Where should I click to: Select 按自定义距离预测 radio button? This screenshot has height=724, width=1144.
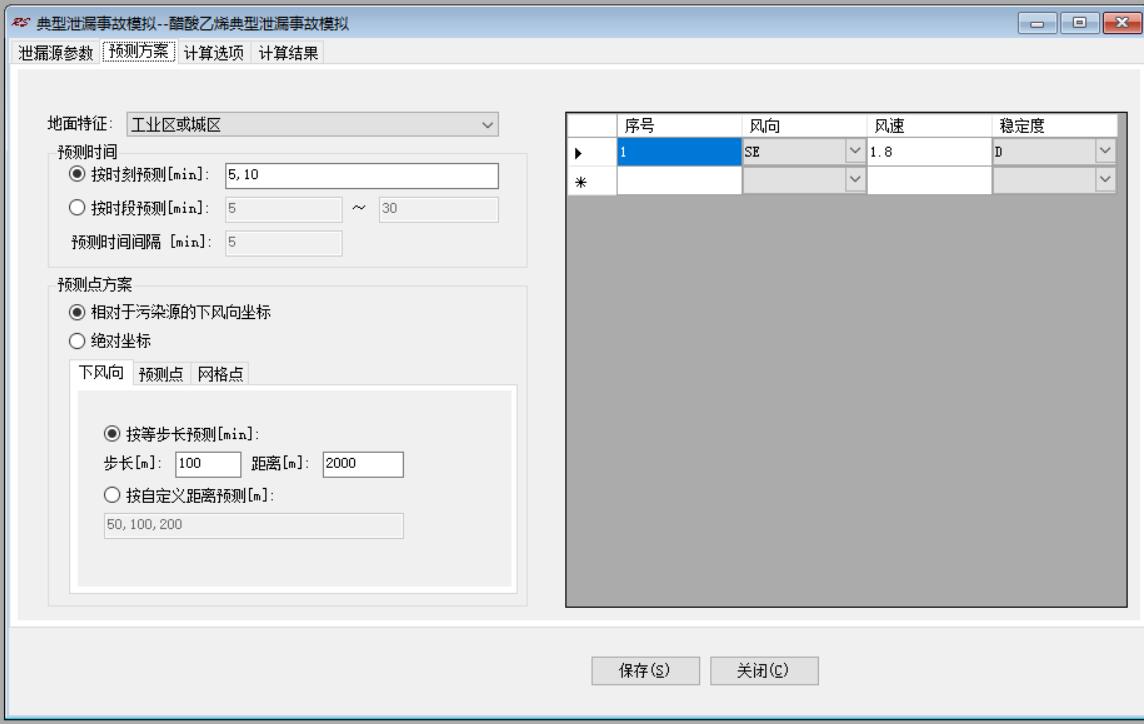tap(112, 496)
